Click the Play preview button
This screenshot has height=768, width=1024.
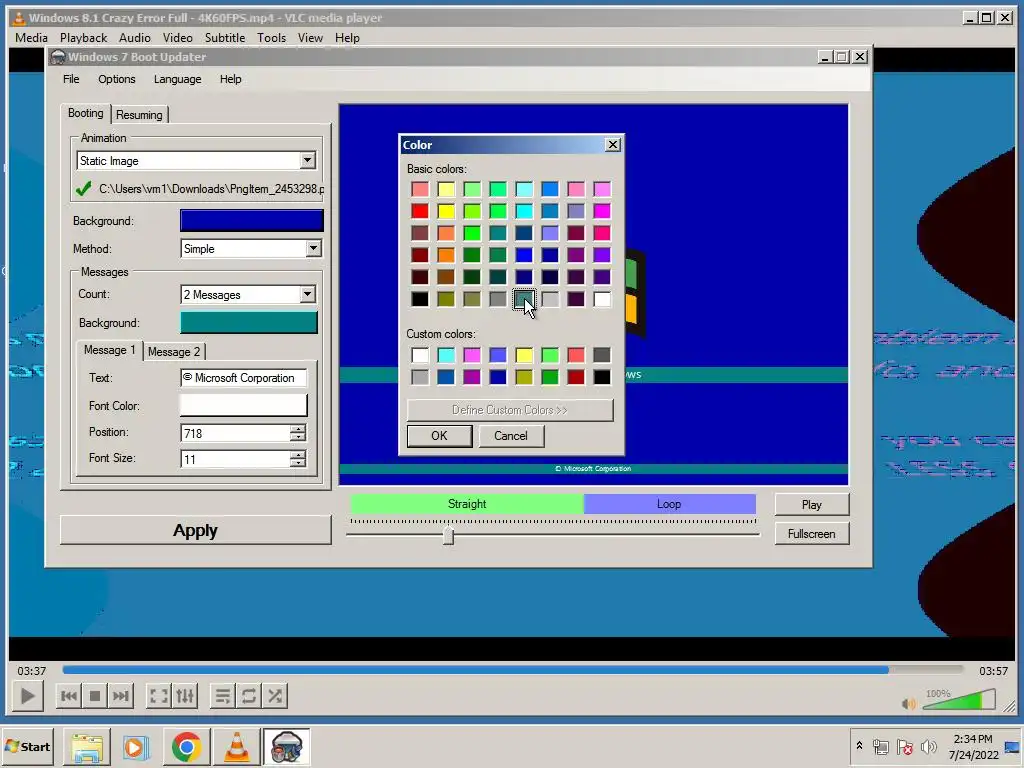(812, 505)
